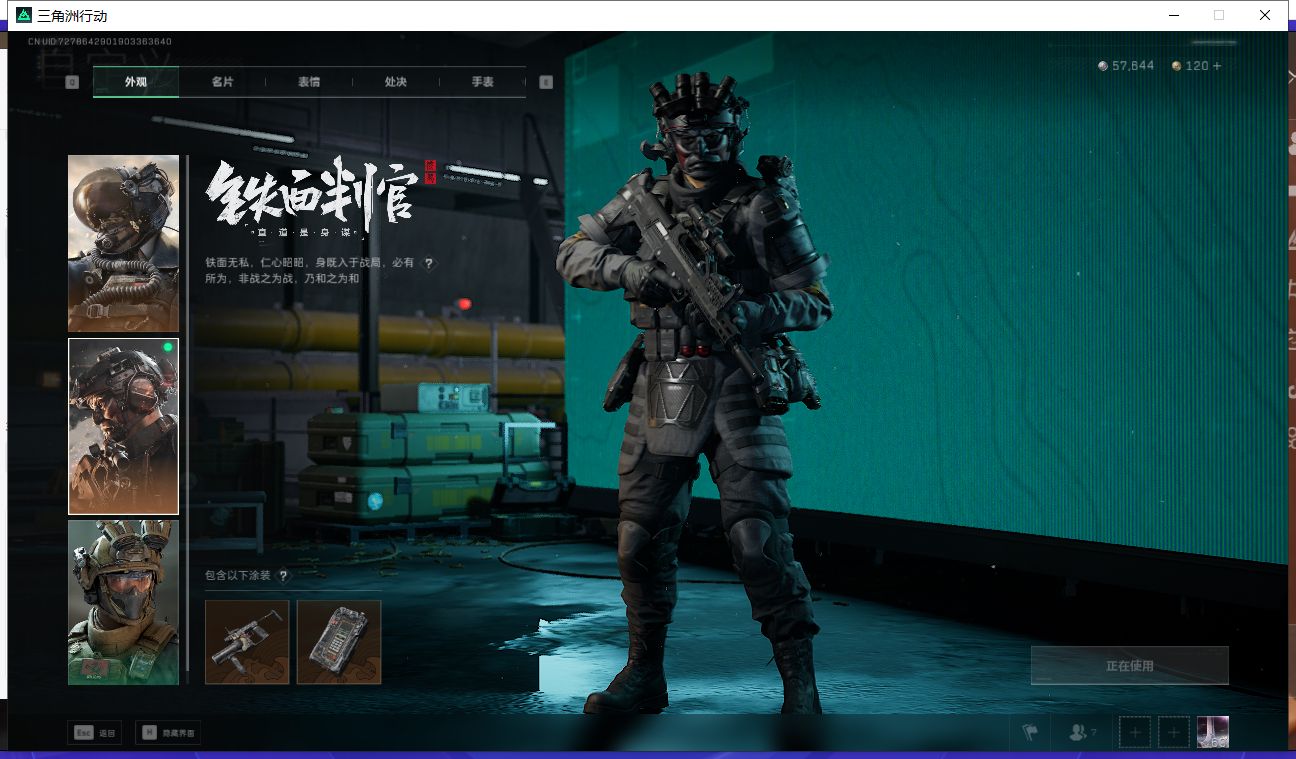Screen dimensions: 1296x759
Task: Invite teammate using first plus slot
Action: pos(1135,733)
